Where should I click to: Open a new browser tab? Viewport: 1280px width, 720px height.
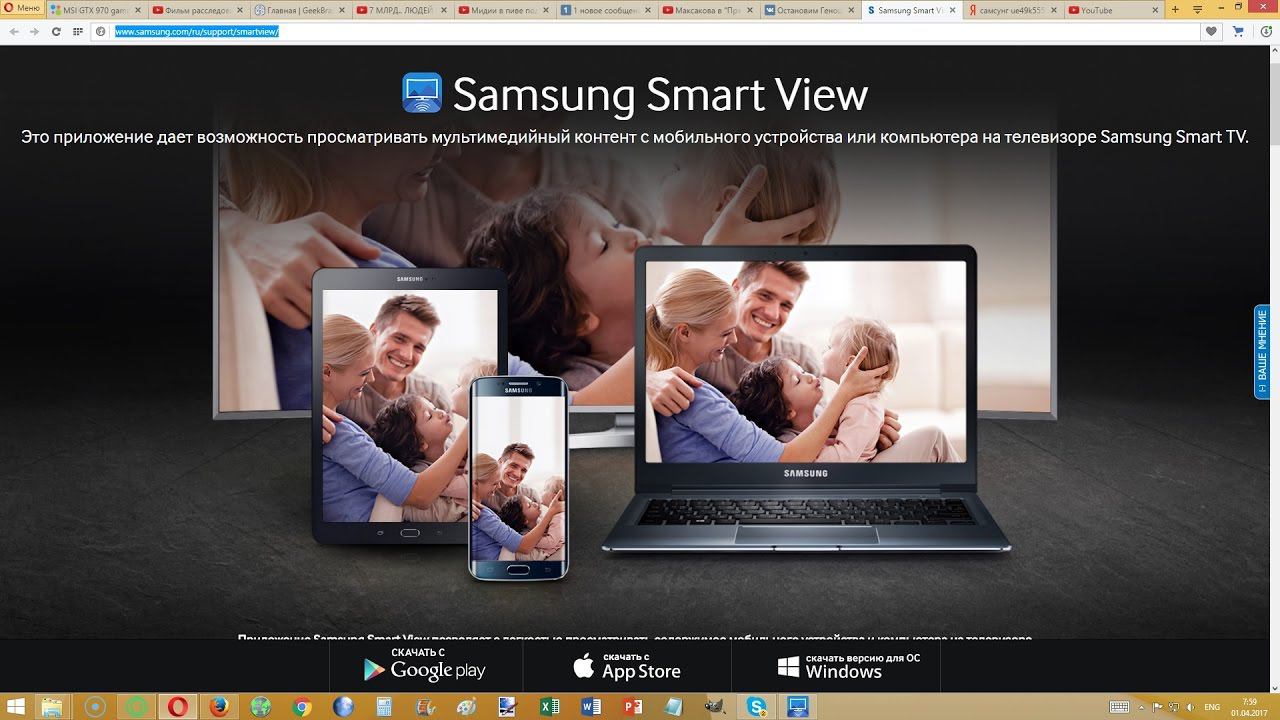point(1177,10)
